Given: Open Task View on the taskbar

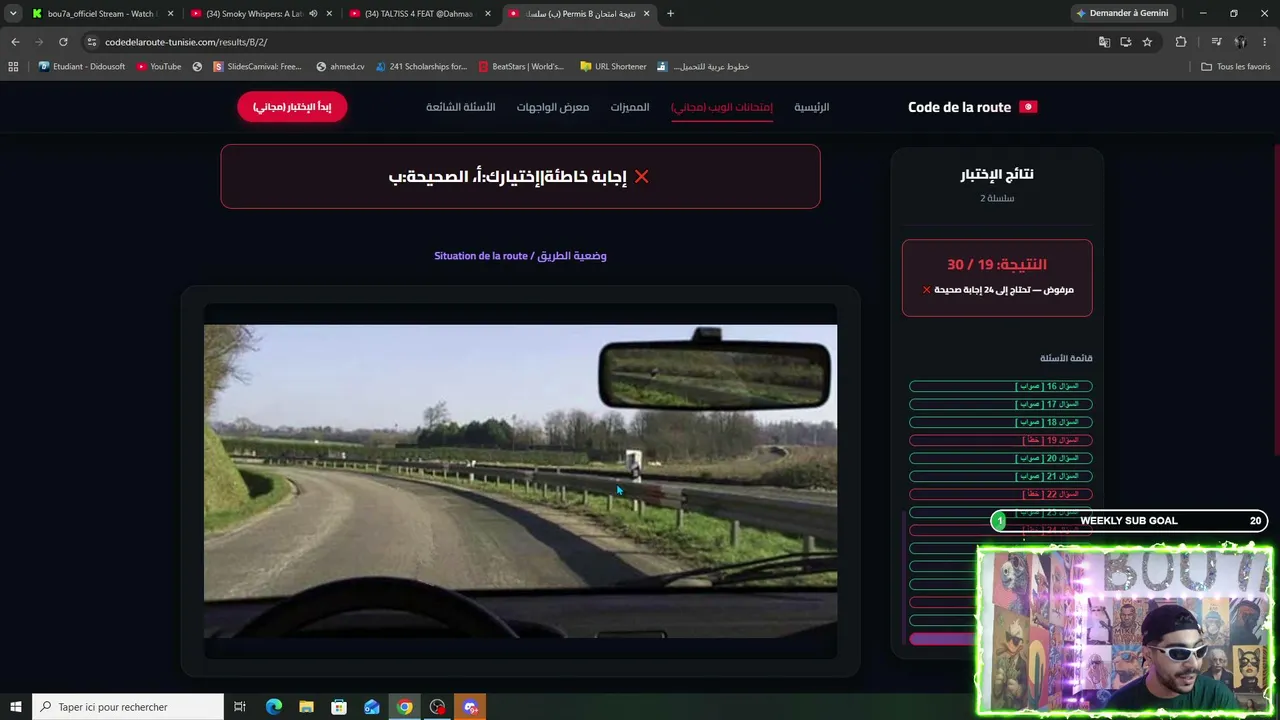Looking at the screenshot, I should (240, 707).
